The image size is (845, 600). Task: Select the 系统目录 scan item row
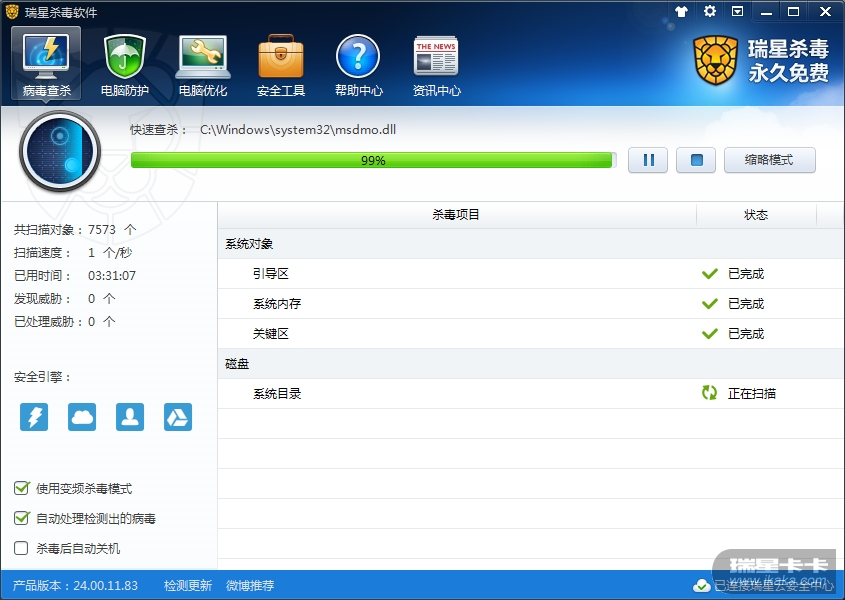coord(531,394)
